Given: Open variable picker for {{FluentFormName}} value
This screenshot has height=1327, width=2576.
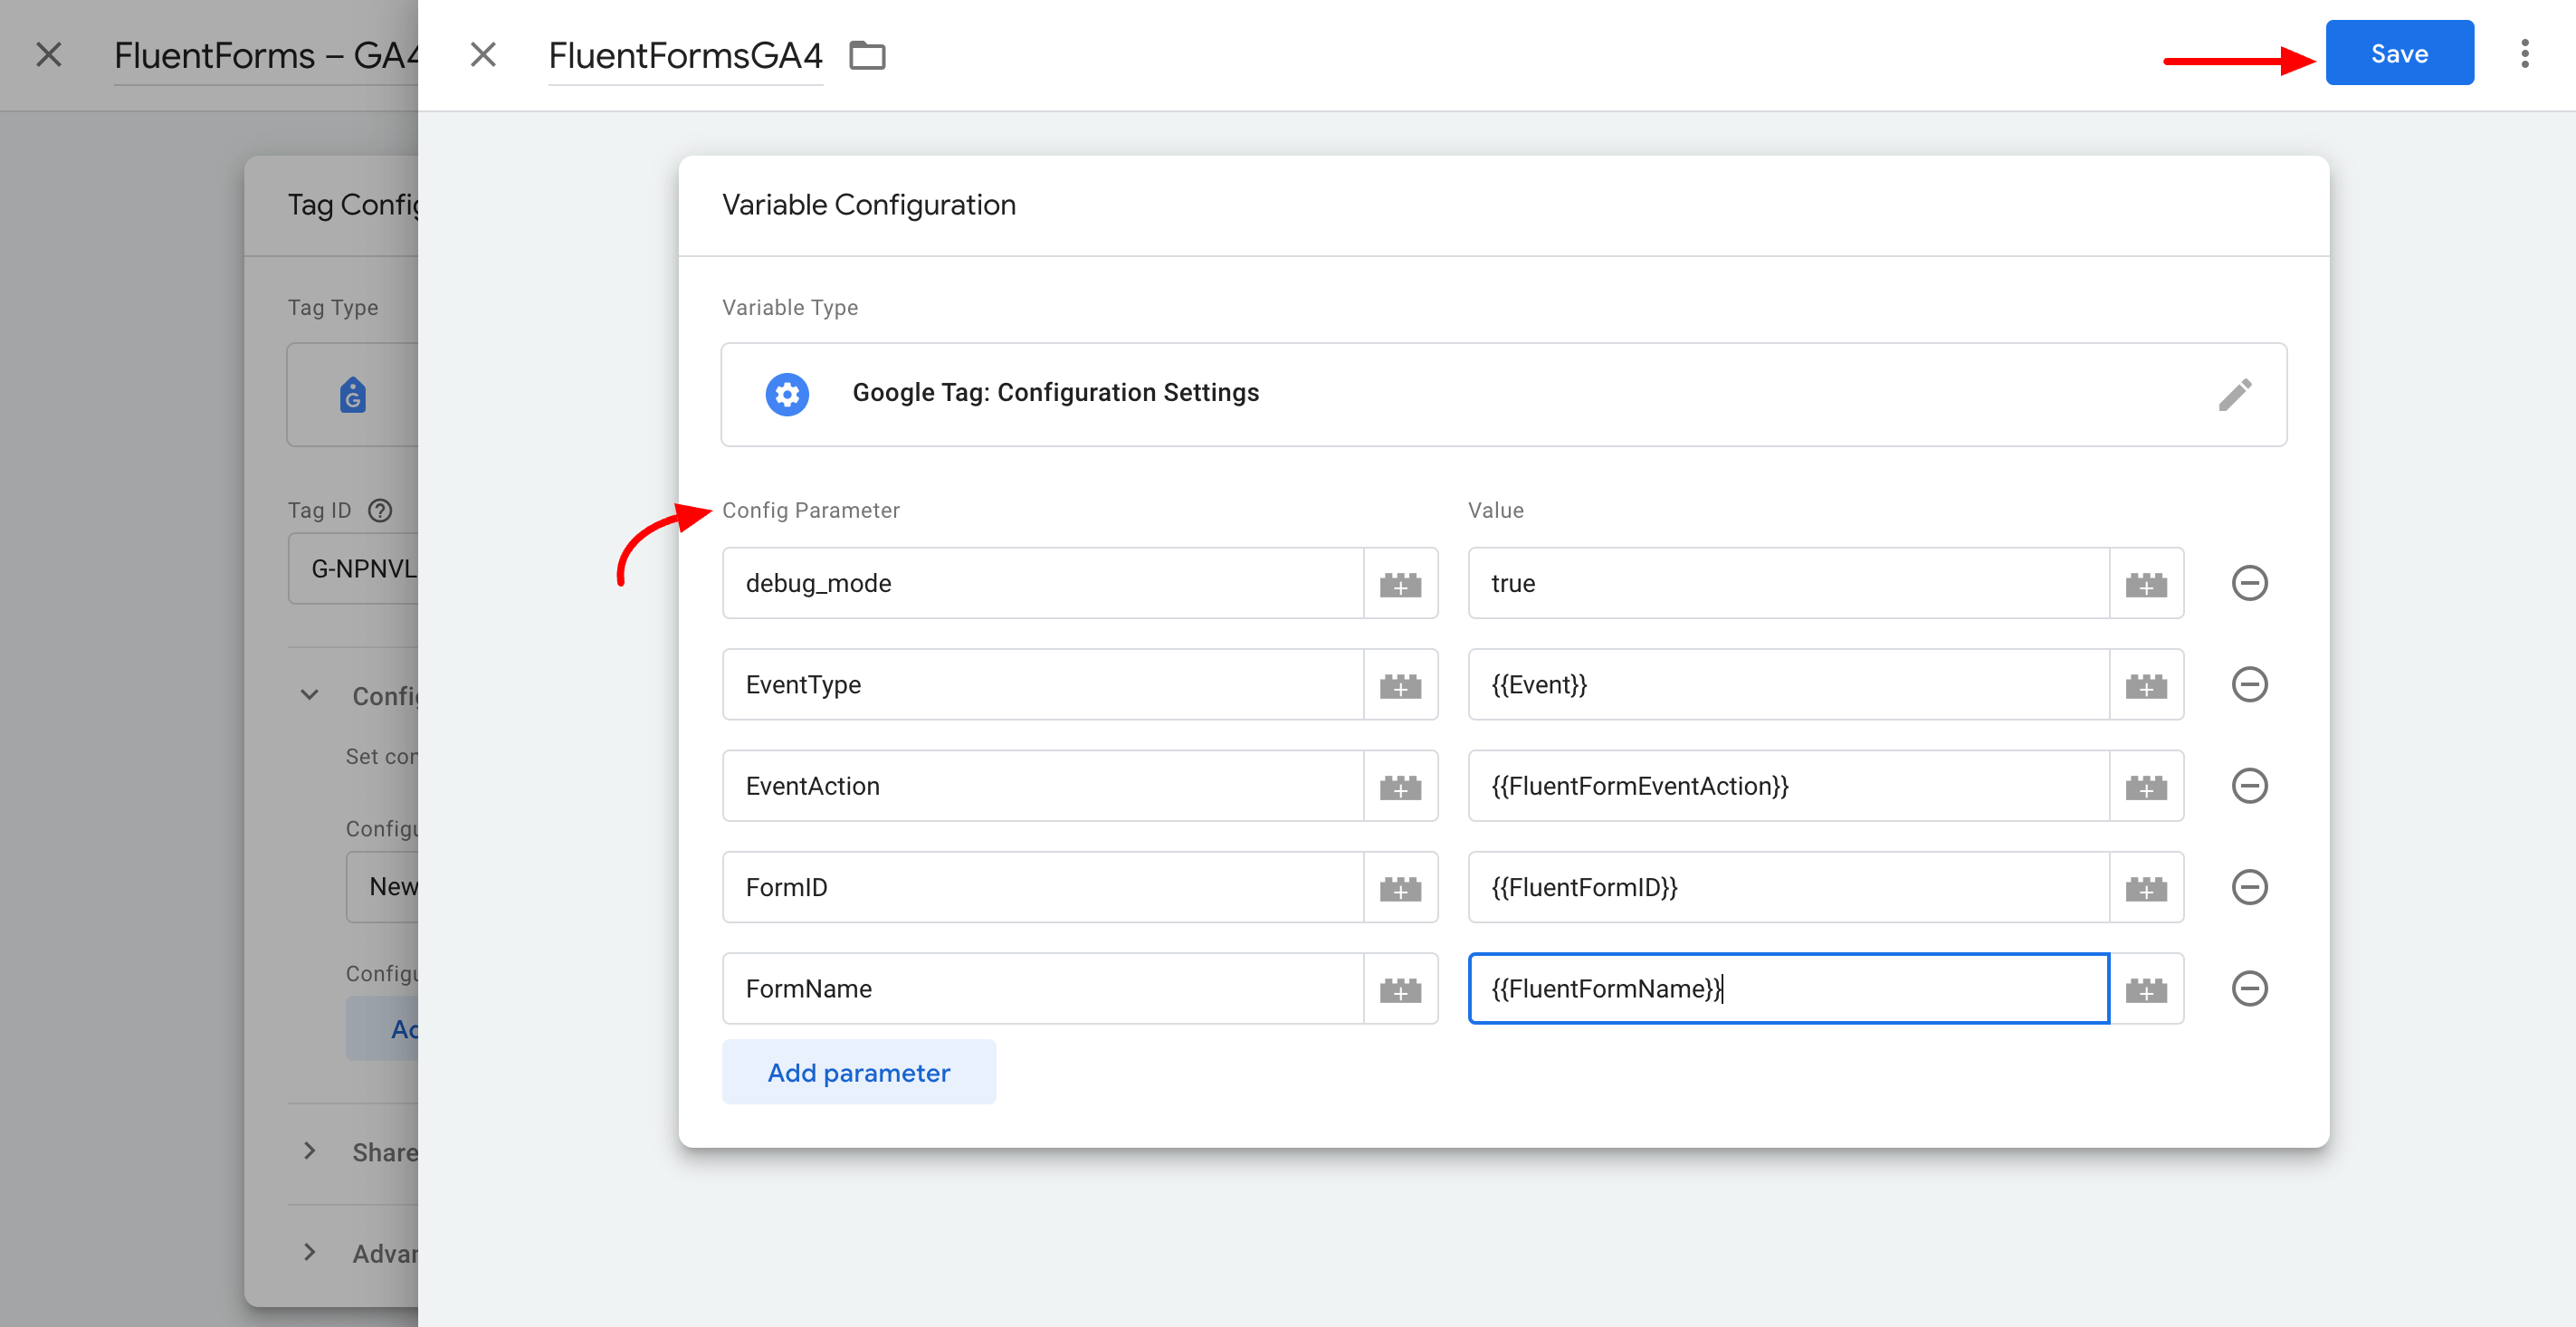Looking at the screenshot, I should click(2146, 989).
